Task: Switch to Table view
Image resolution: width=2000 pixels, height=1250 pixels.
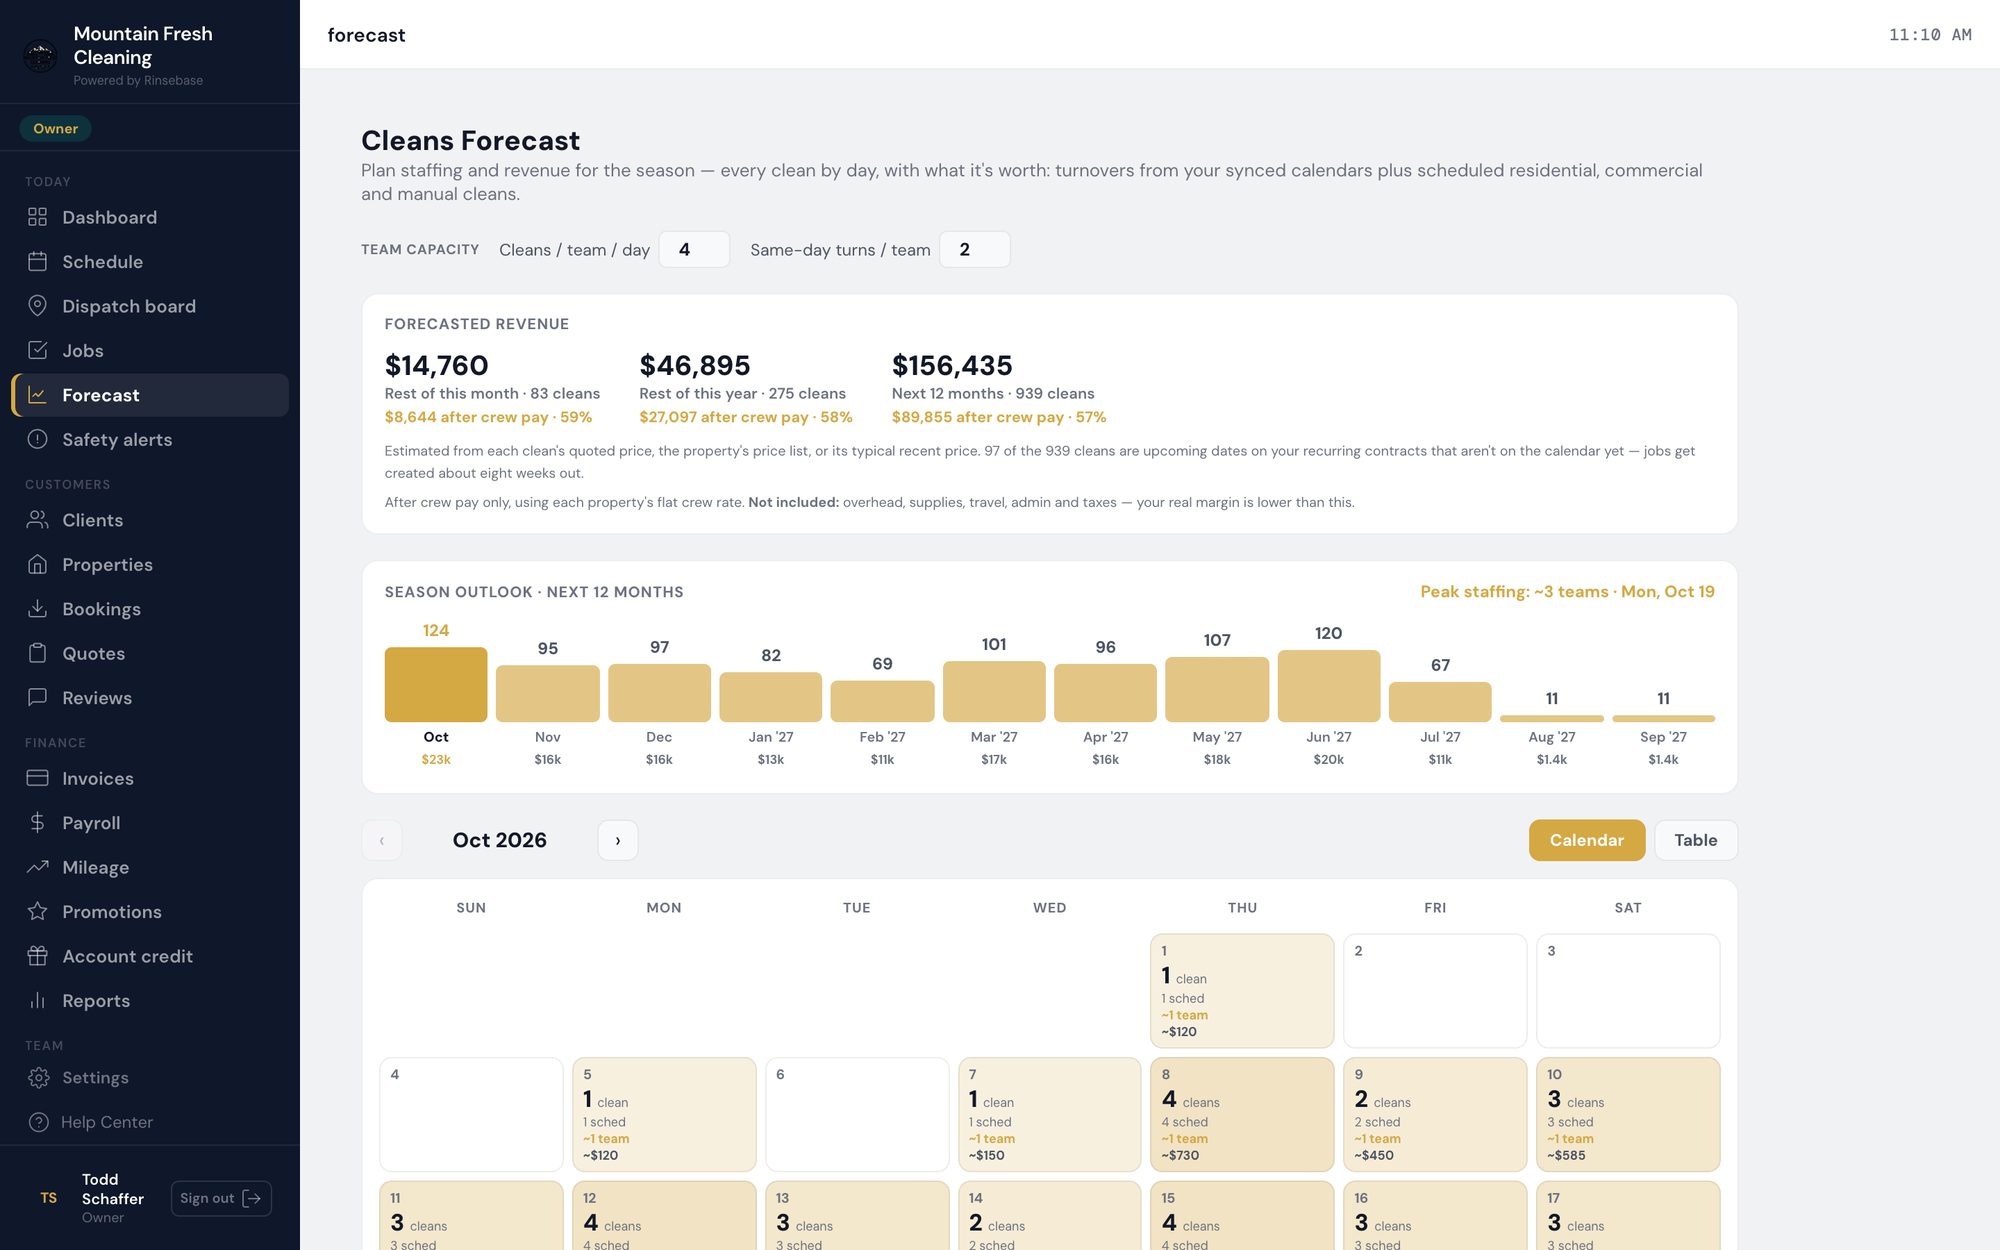Action: click(x=1696, y=840)
